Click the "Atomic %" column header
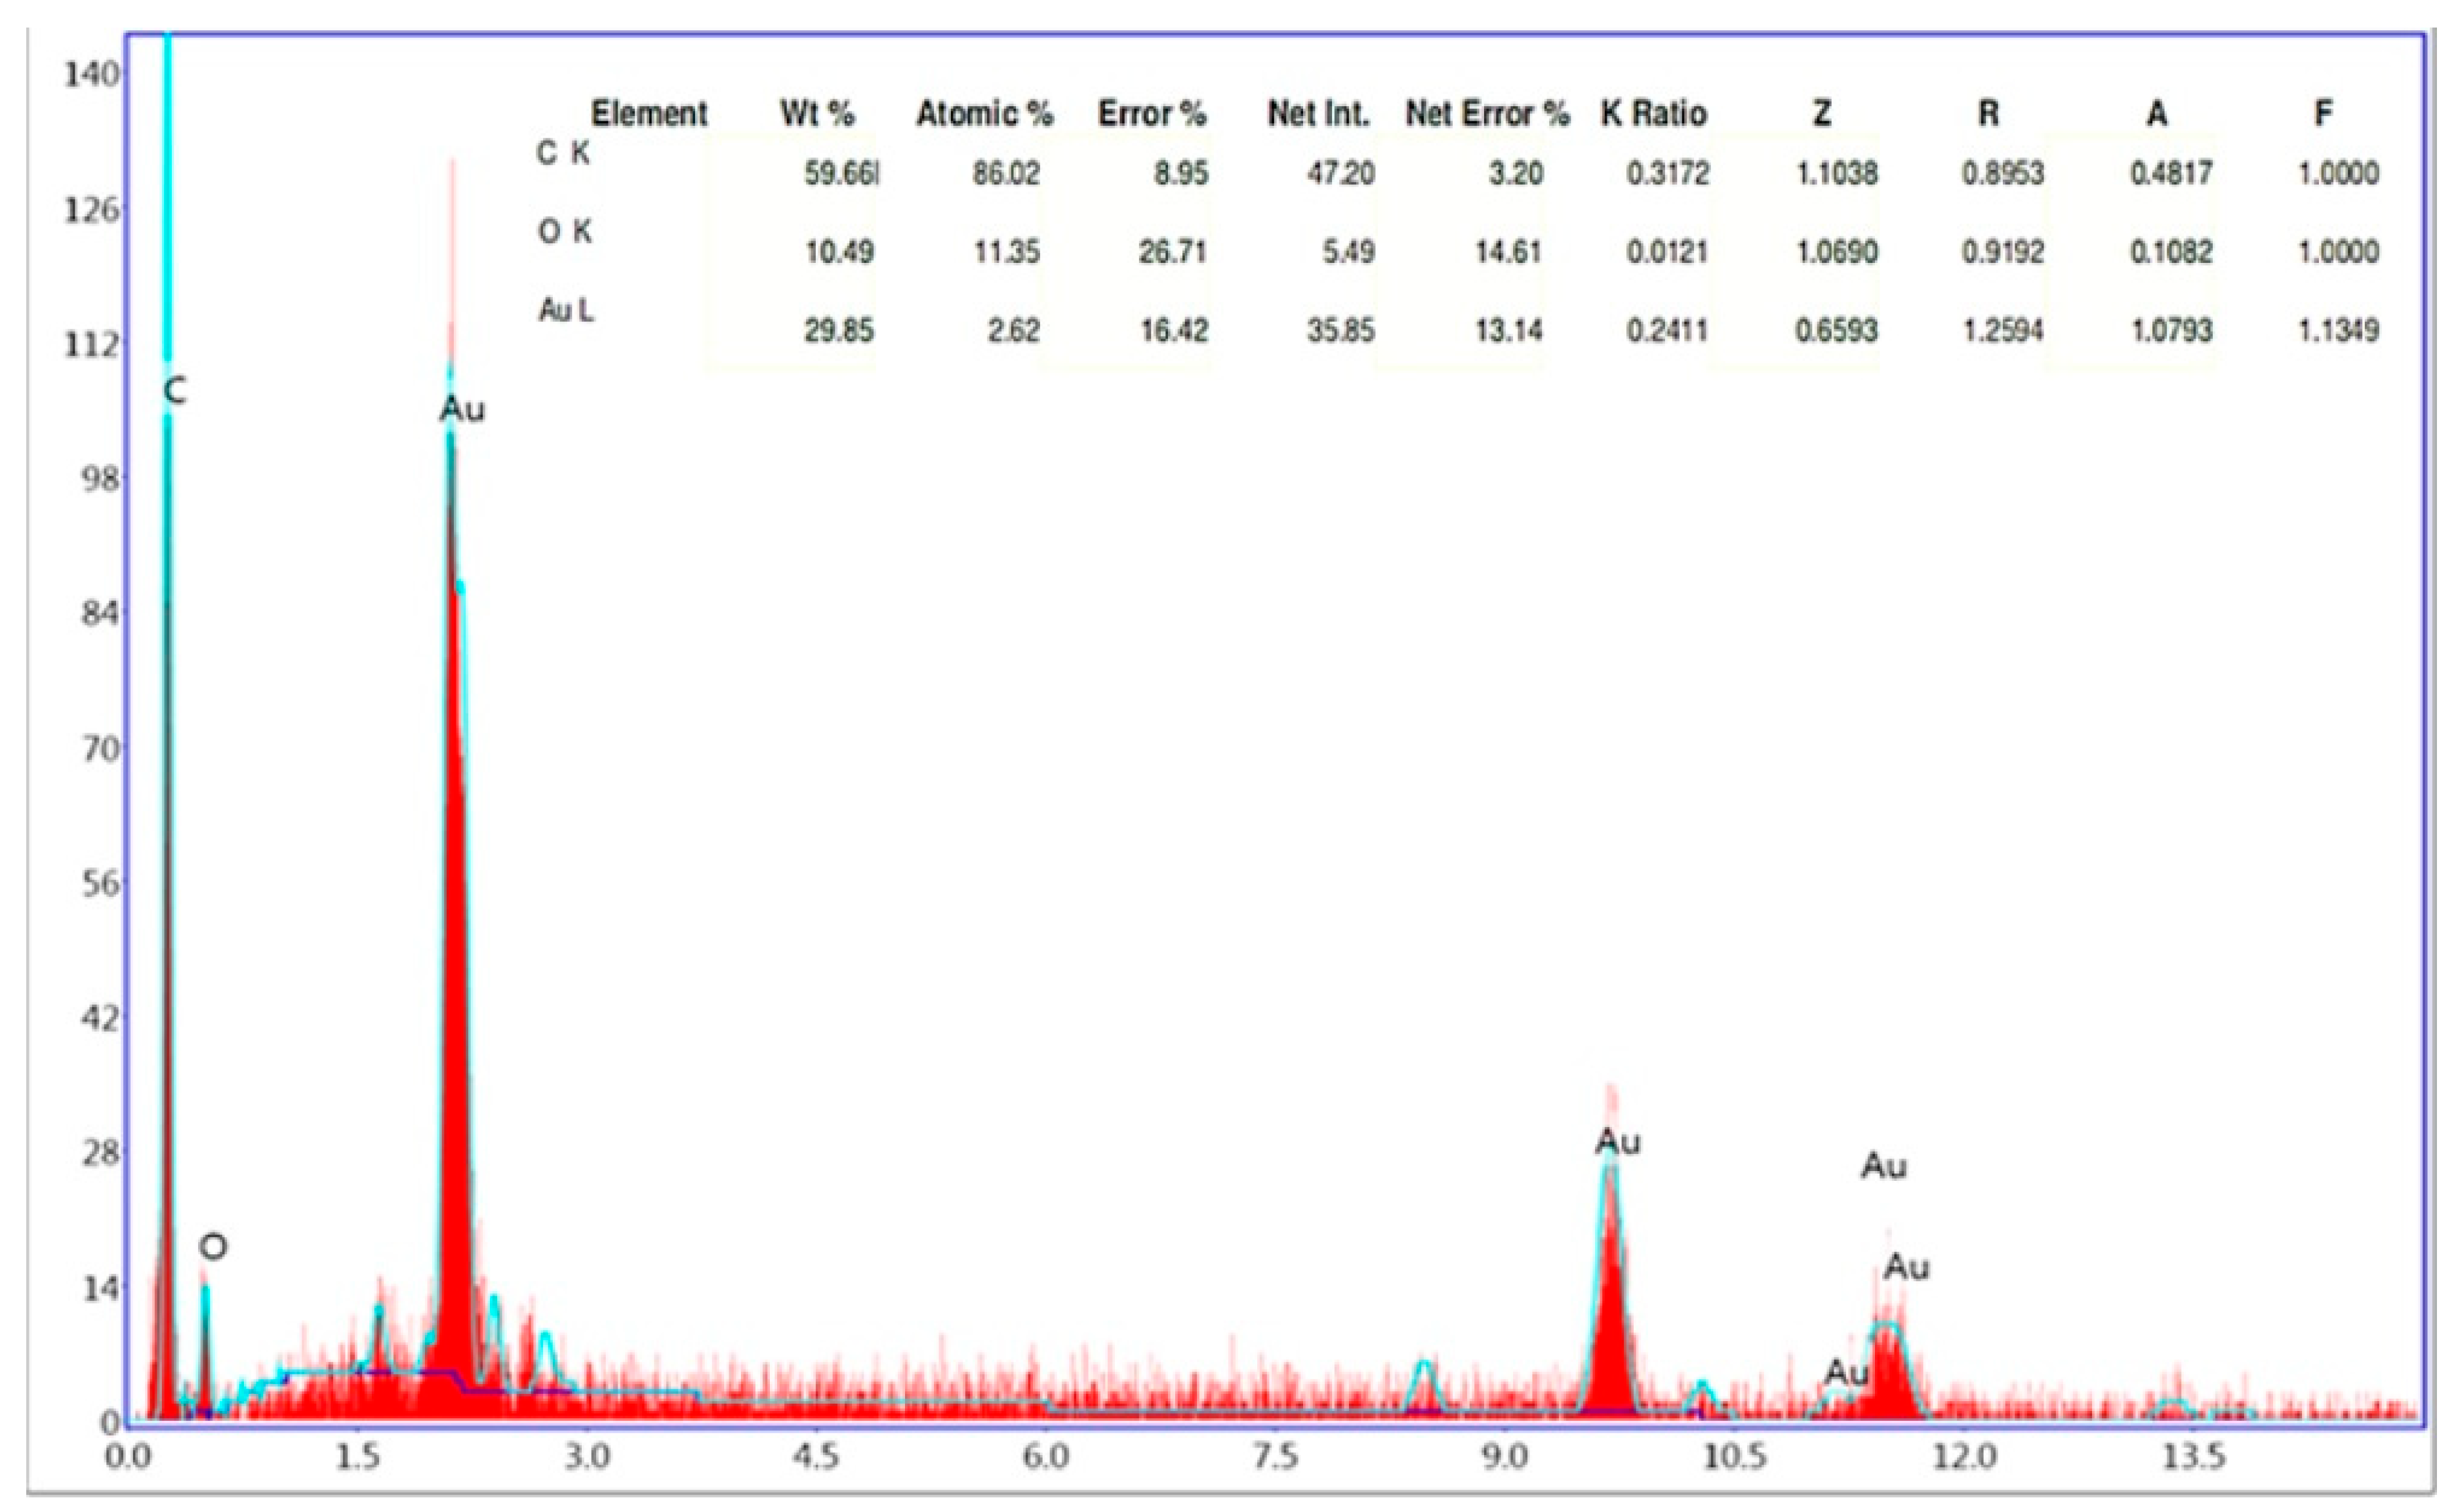The height and width of the screenshot is (1512, 2456). point(985,114)
